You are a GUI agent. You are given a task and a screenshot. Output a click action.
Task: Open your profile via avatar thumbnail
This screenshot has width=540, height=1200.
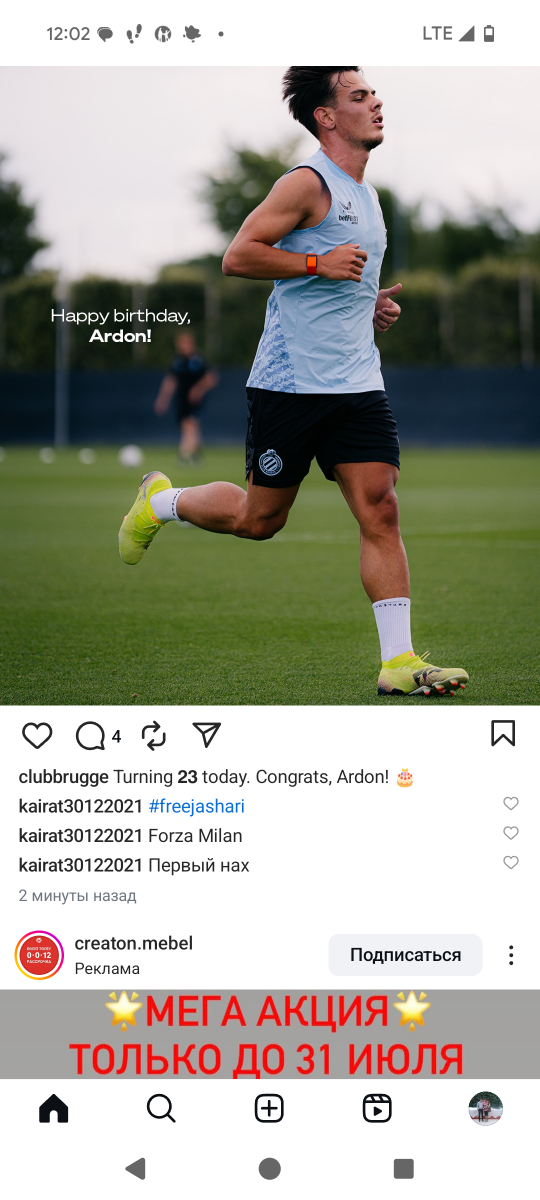point(486,1108)
